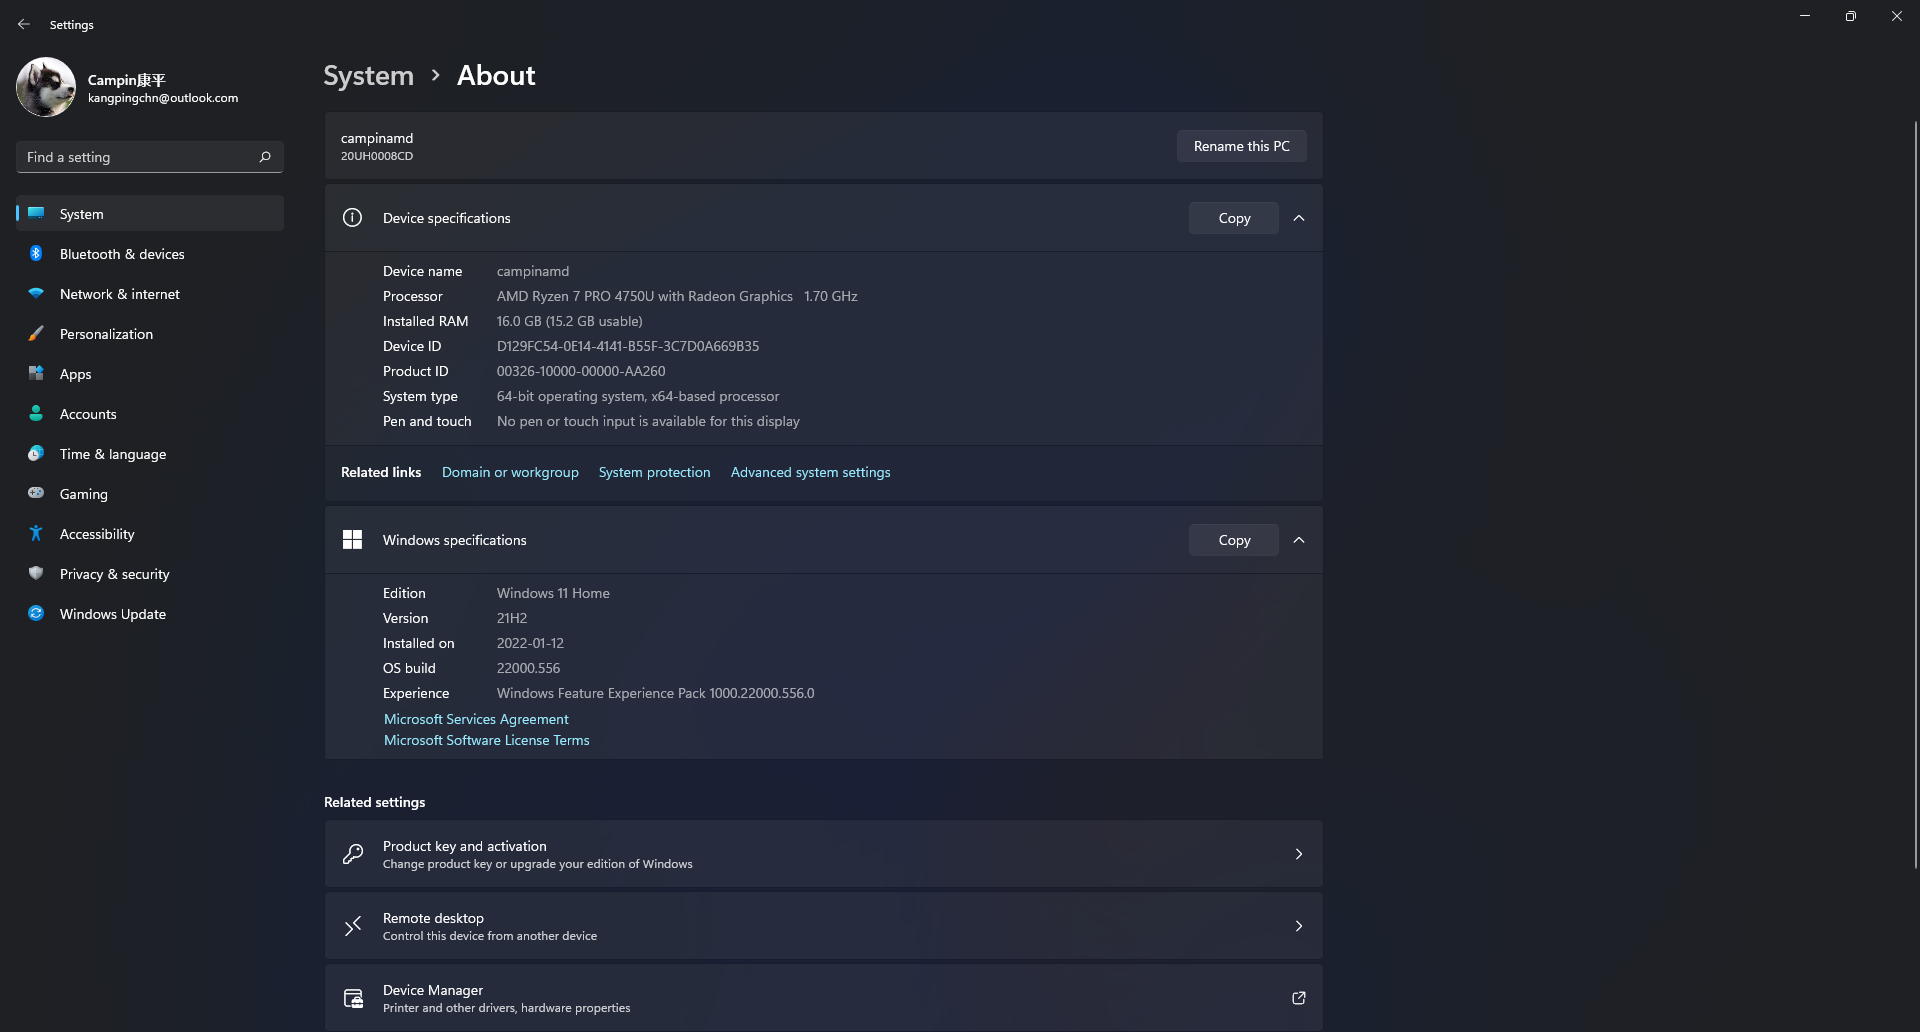The height and width of the screenshot is (1032, 1920).
Task: Click the Privacy & security shield icon
Action: (x=36, y=573)
